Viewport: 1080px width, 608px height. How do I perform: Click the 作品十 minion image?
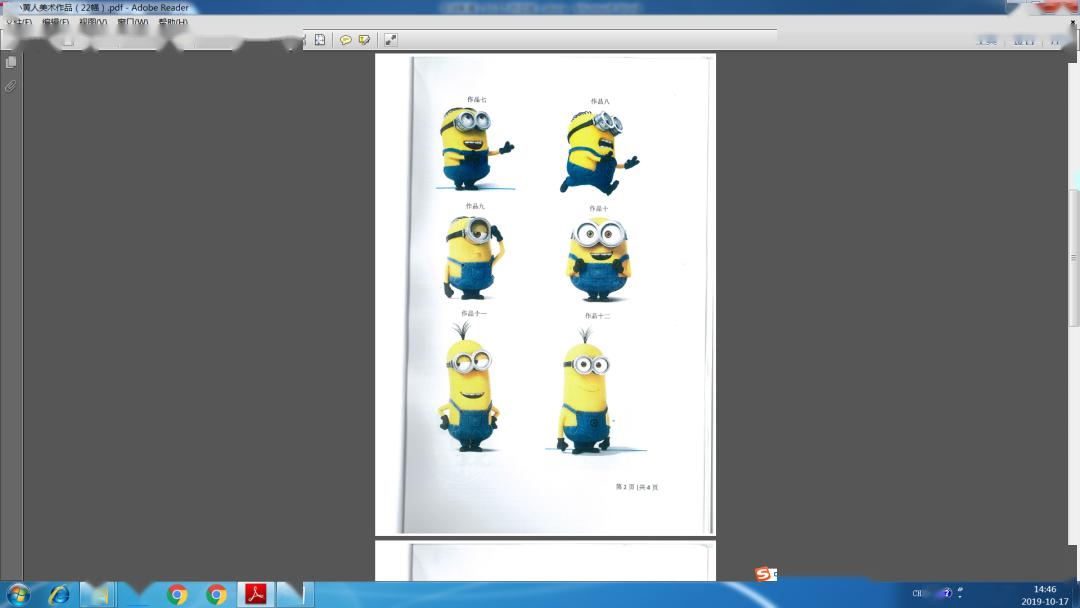[598, 260]
